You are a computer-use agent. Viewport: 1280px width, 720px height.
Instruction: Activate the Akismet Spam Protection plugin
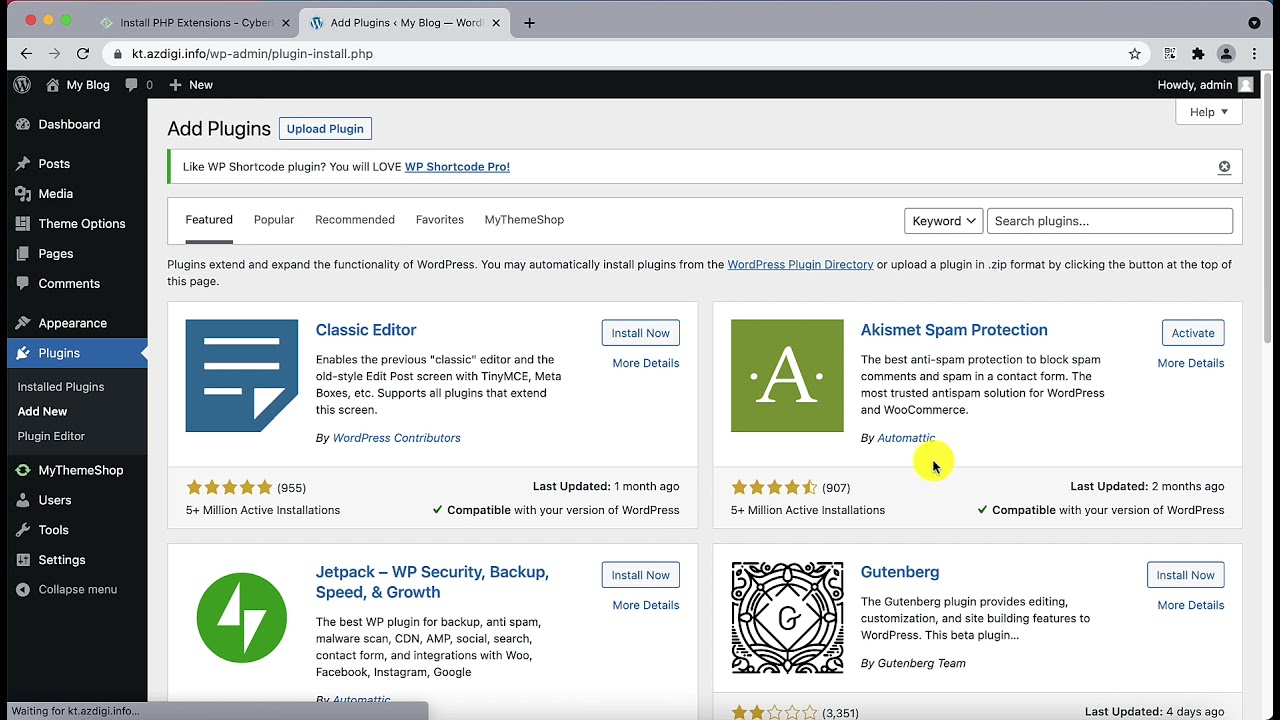[x=1193, y=333]
